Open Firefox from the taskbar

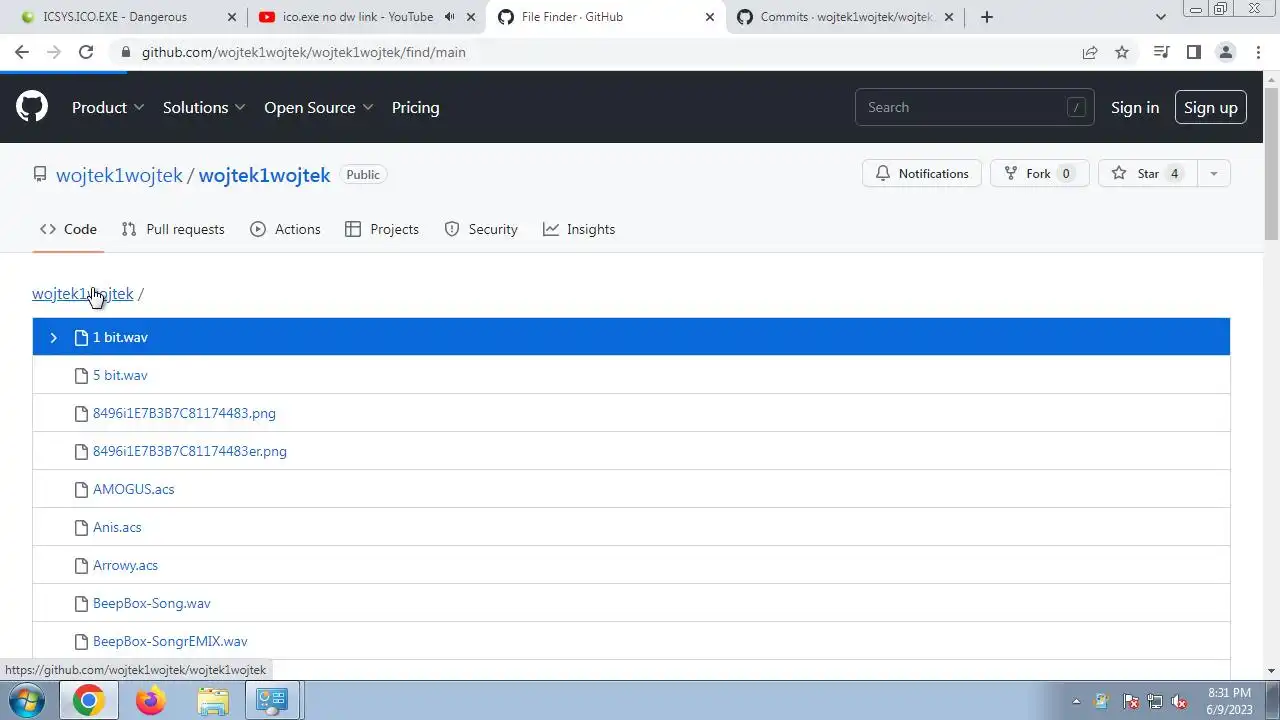pos(151,700)
